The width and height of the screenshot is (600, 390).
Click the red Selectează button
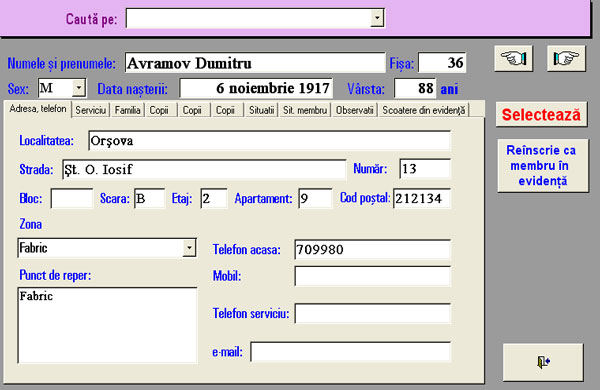[541, 114]
